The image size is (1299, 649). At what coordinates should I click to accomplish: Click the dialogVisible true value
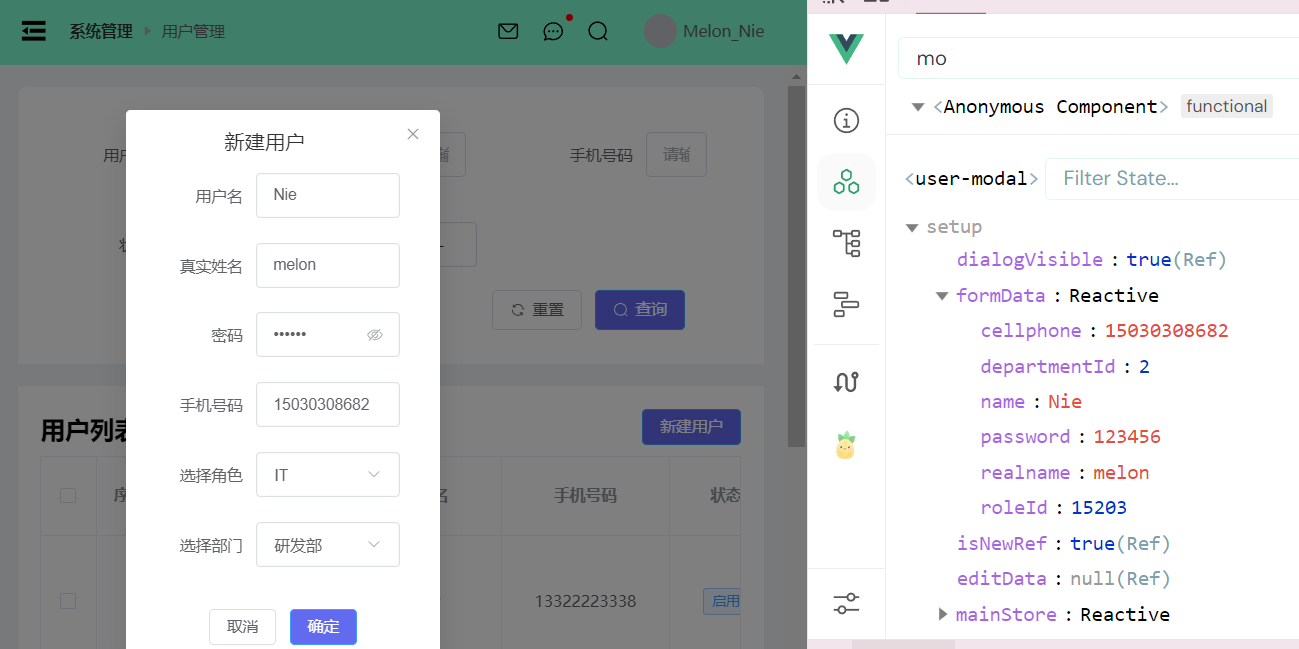(x=1148, y=260)
